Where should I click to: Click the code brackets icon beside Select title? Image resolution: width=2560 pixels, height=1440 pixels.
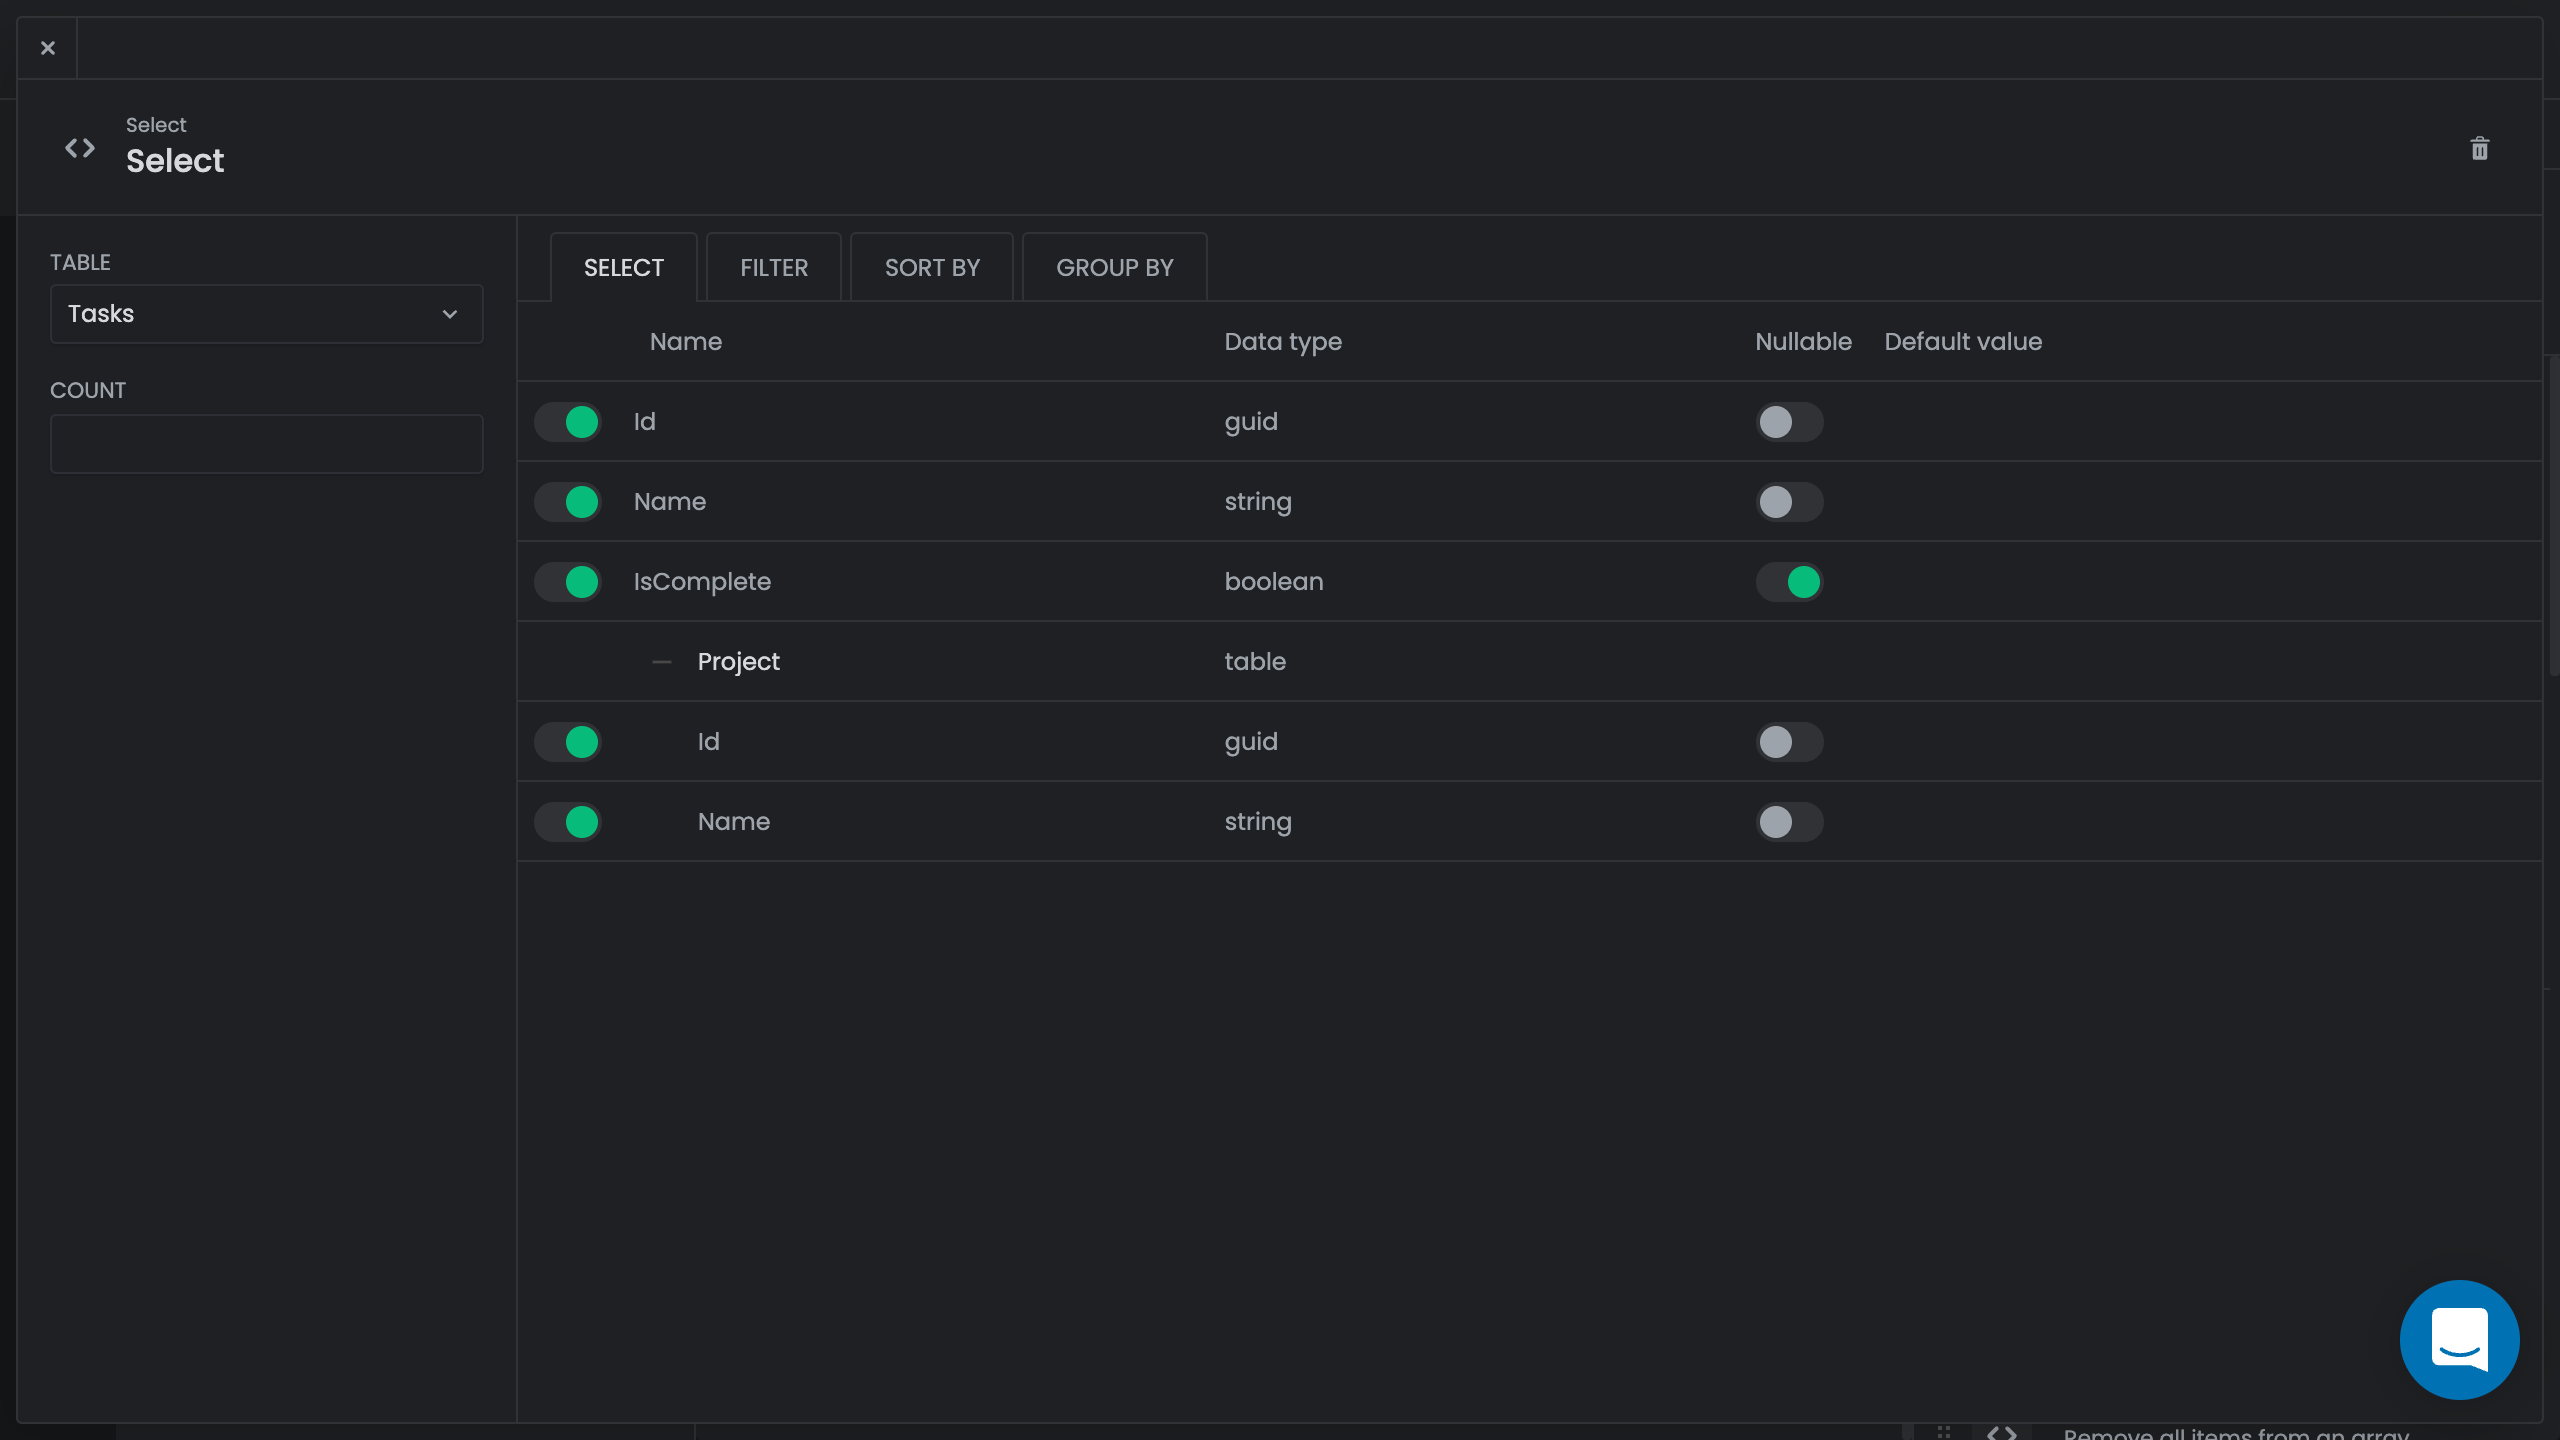tap(80, 148)
